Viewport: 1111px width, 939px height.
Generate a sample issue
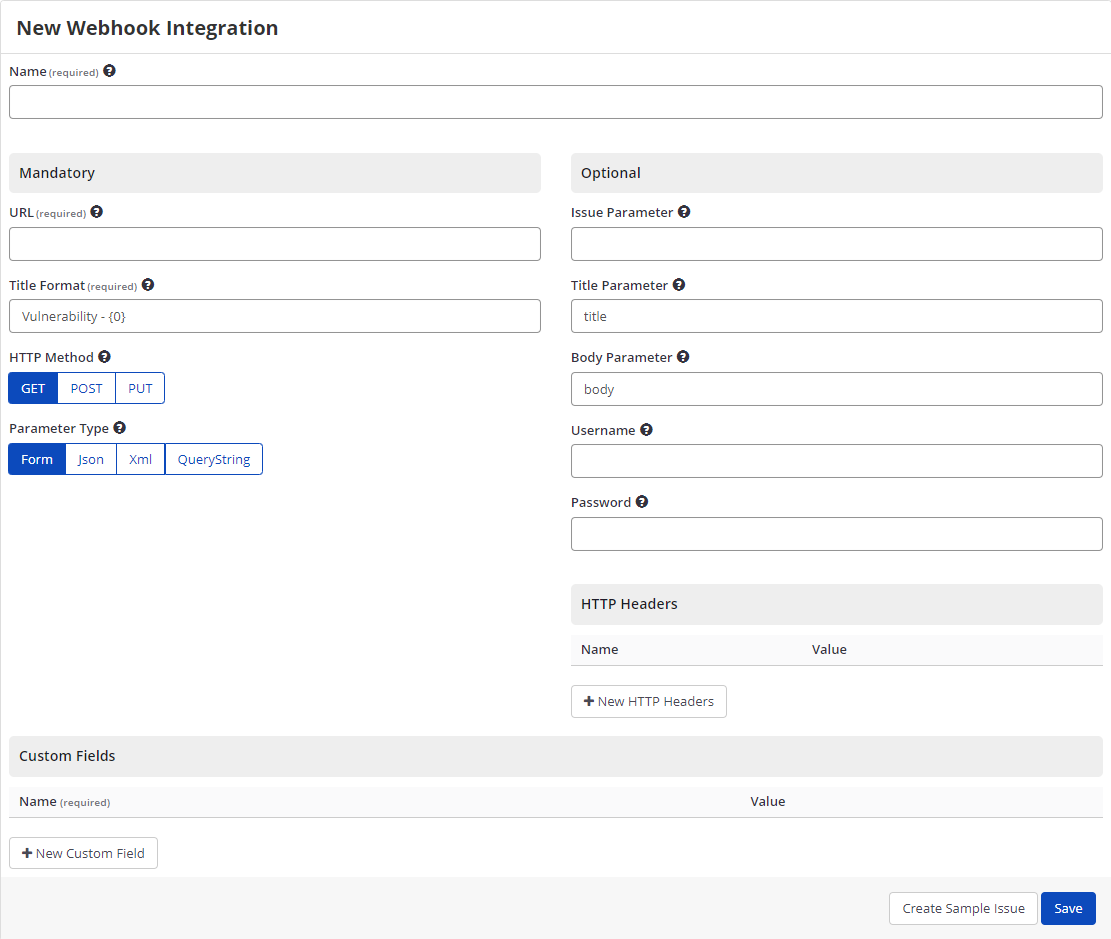962,908
